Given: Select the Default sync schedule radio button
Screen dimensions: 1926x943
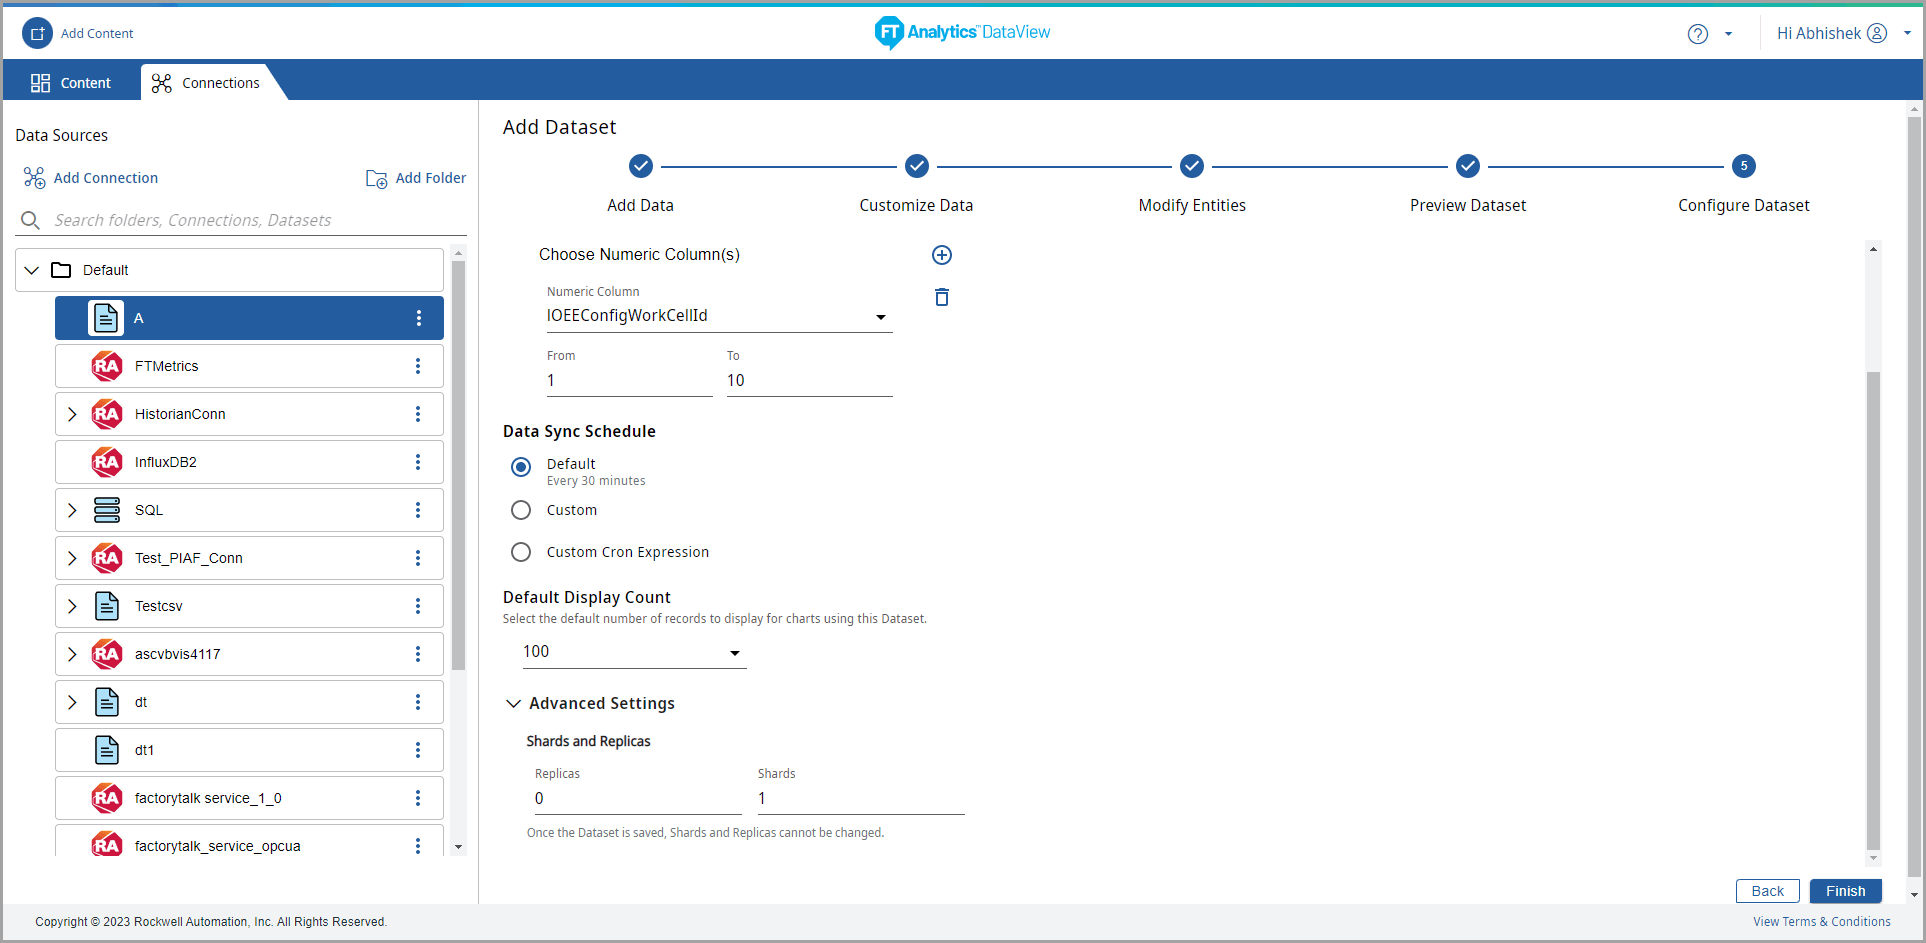Looking at the screenshot, I should 521,467.
